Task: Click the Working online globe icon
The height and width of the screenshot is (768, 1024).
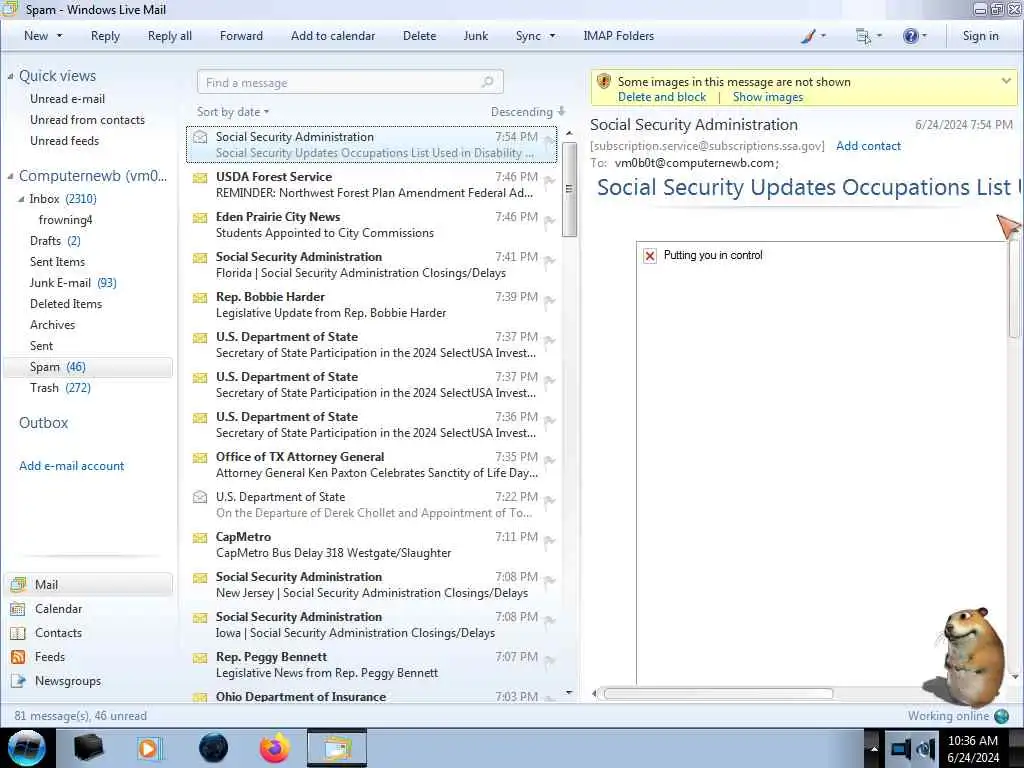Action: click(x=1002, y=716)
